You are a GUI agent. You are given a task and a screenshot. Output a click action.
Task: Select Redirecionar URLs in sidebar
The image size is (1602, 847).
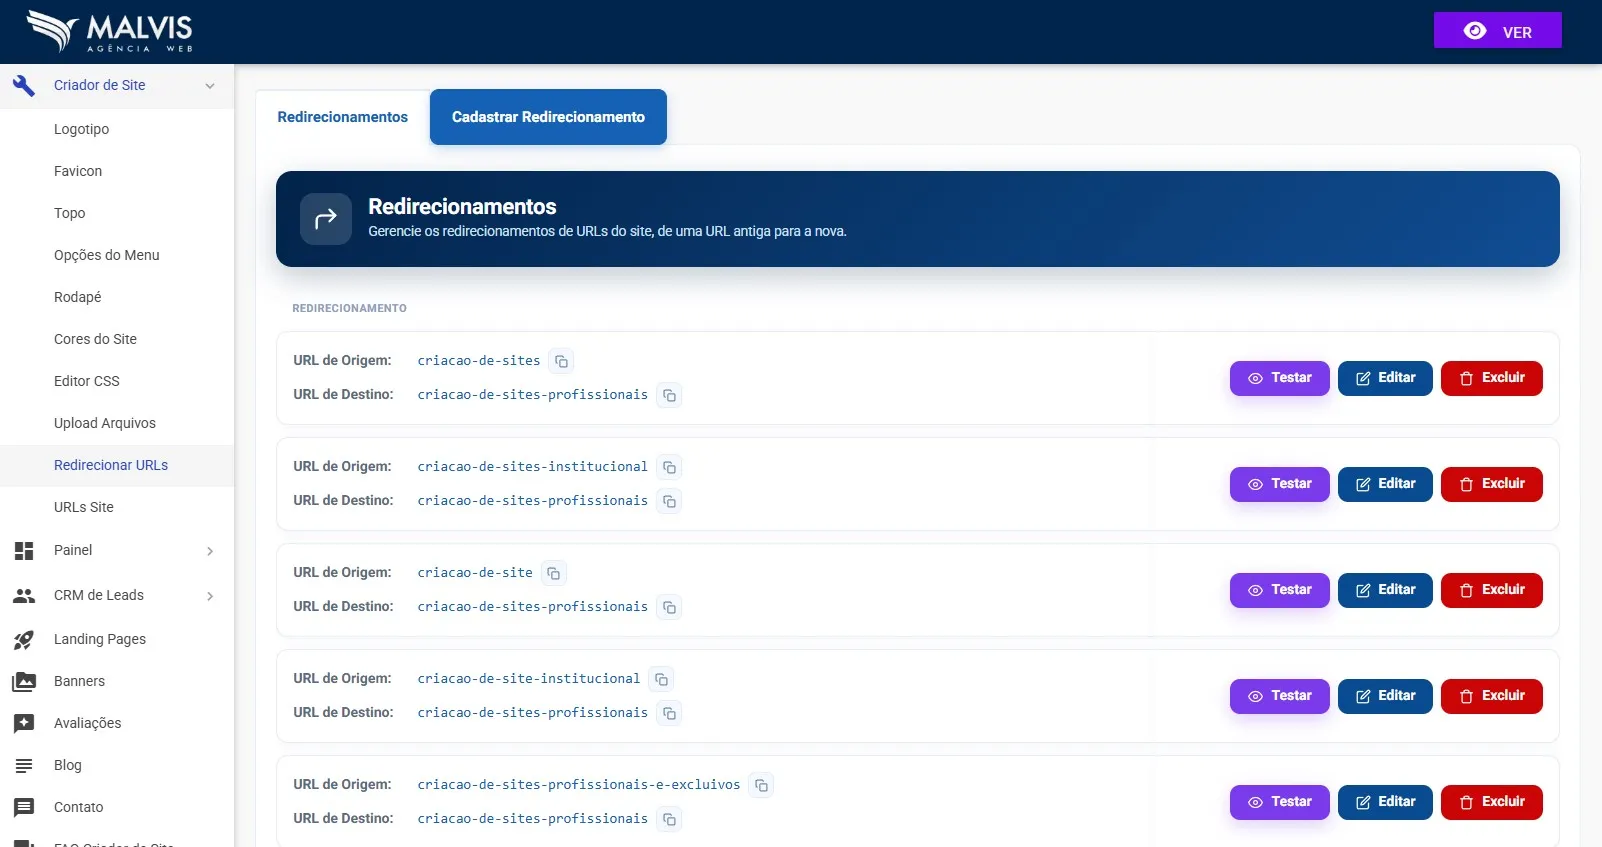click(117, 465)
